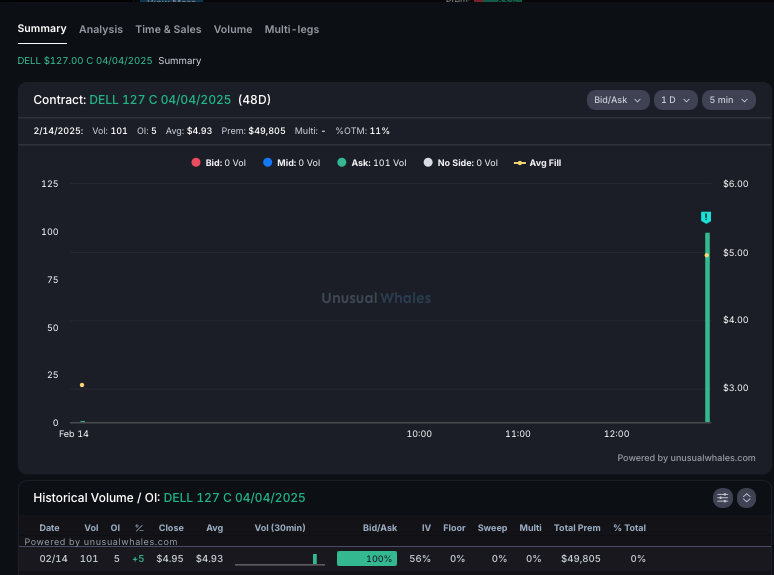Screen dimensions: 774x575
Task: Sort by OI change percent column header
Action: pos(139,528)
